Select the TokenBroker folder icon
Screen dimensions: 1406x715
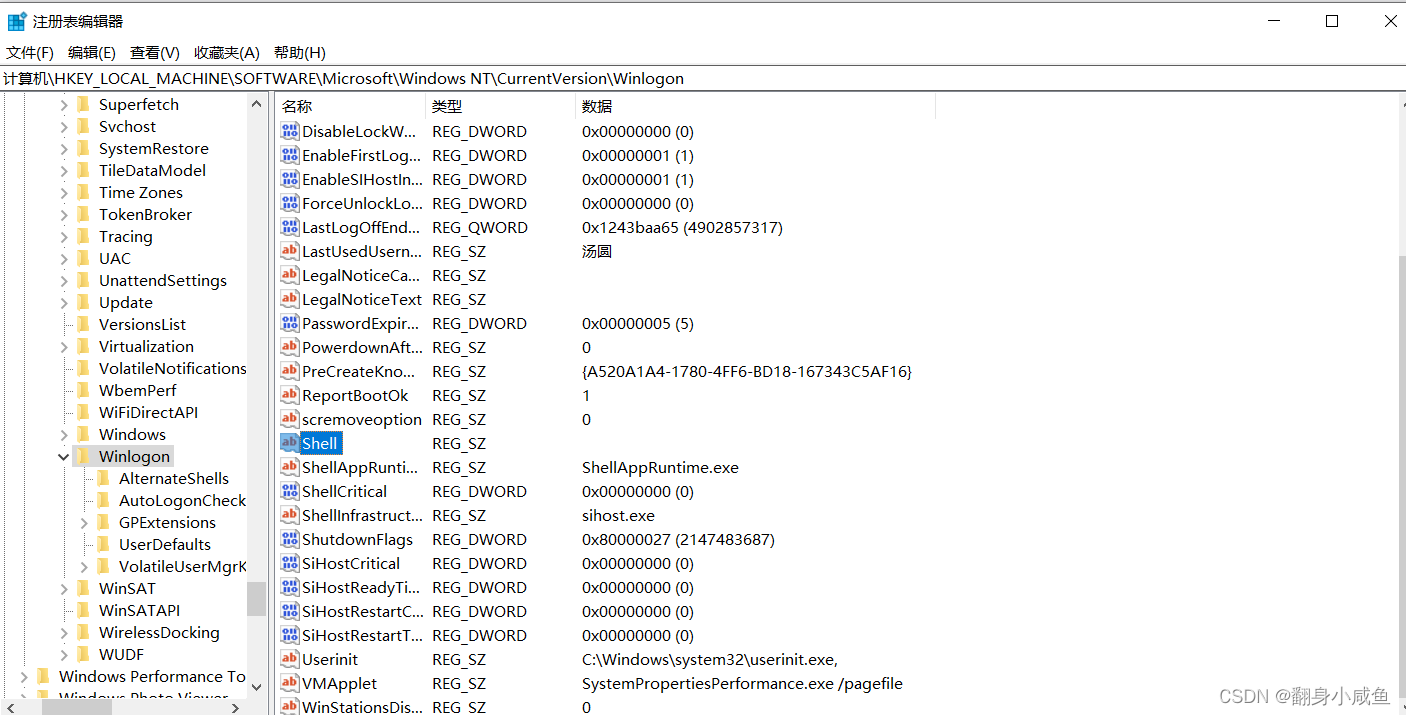84,214
